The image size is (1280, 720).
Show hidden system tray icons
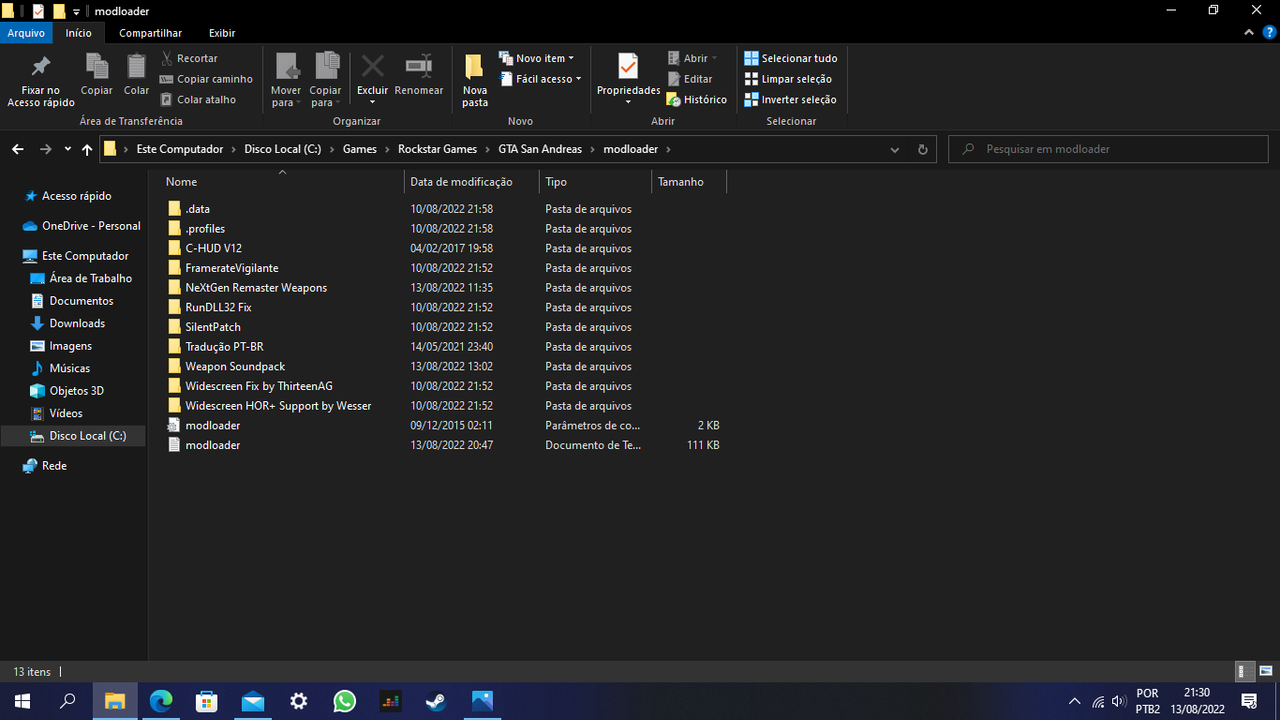point(1075,701)
